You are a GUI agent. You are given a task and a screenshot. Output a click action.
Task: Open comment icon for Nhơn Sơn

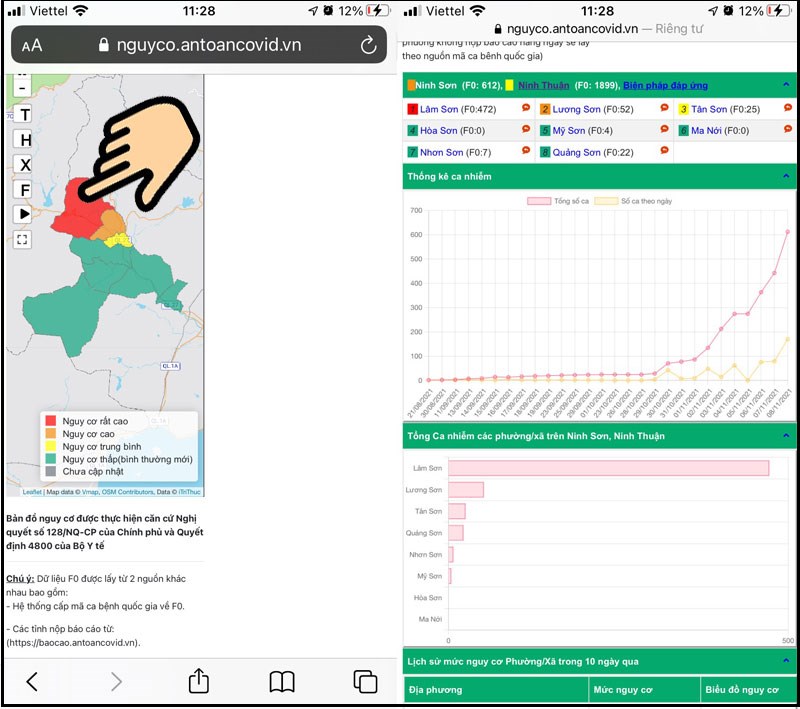click(x=526, y=150)
